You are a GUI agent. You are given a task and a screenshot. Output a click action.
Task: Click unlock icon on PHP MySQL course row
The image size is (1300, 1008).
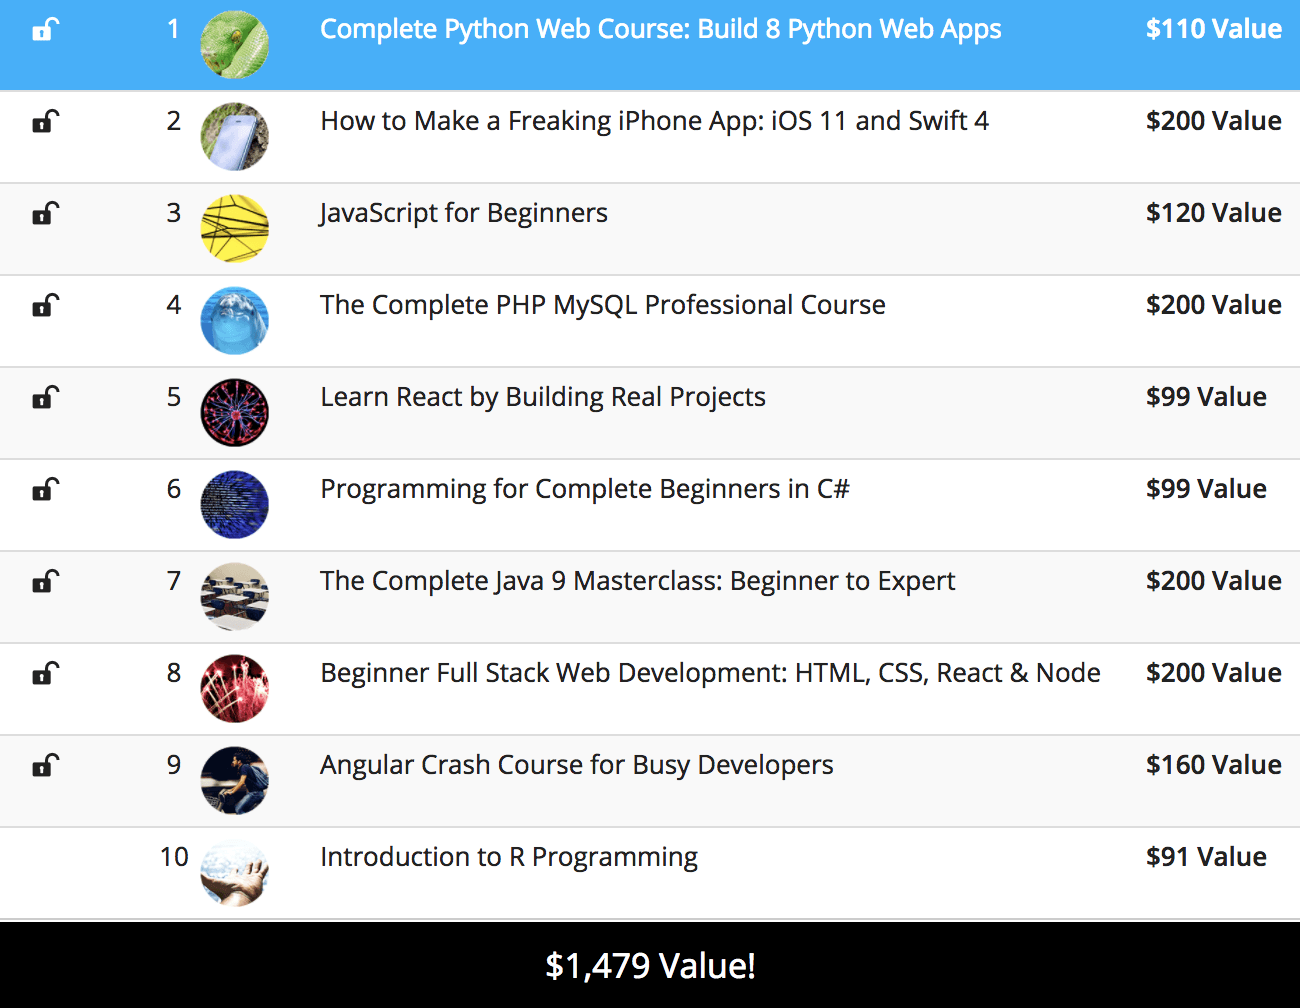click(x=45, y=306)
